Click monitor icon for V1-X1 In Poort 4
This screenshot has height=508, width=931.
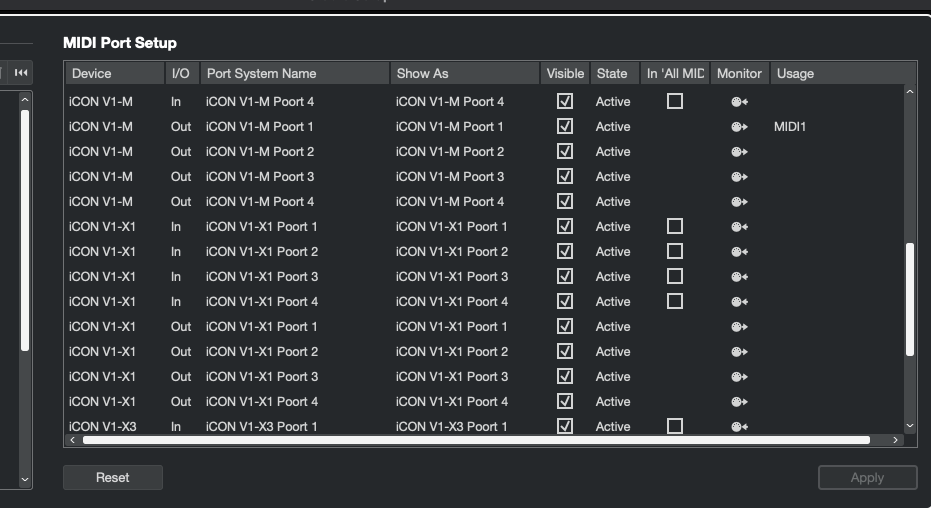(x=739, y=302)
